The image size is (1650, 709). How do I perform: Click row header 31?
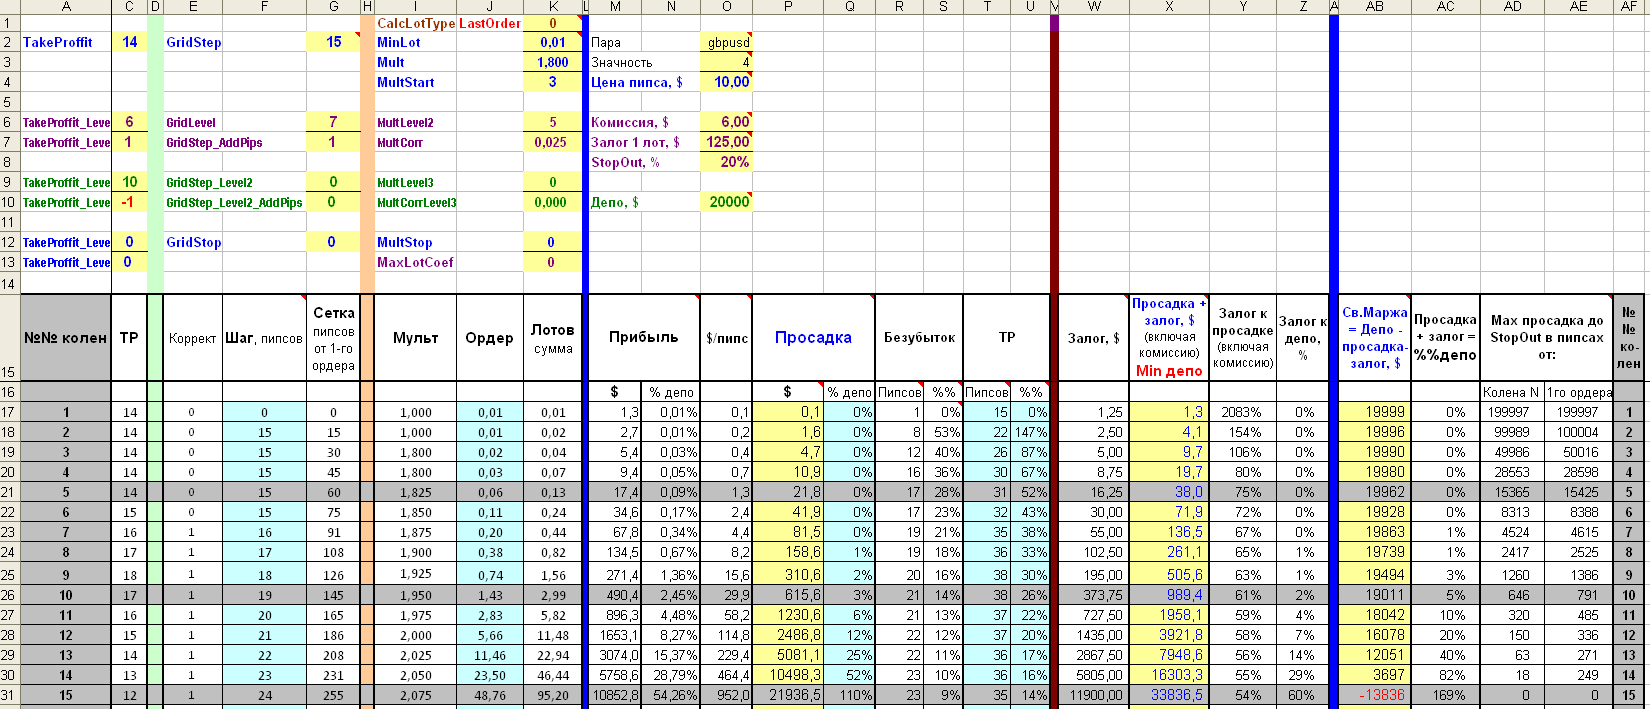[9, 695]
